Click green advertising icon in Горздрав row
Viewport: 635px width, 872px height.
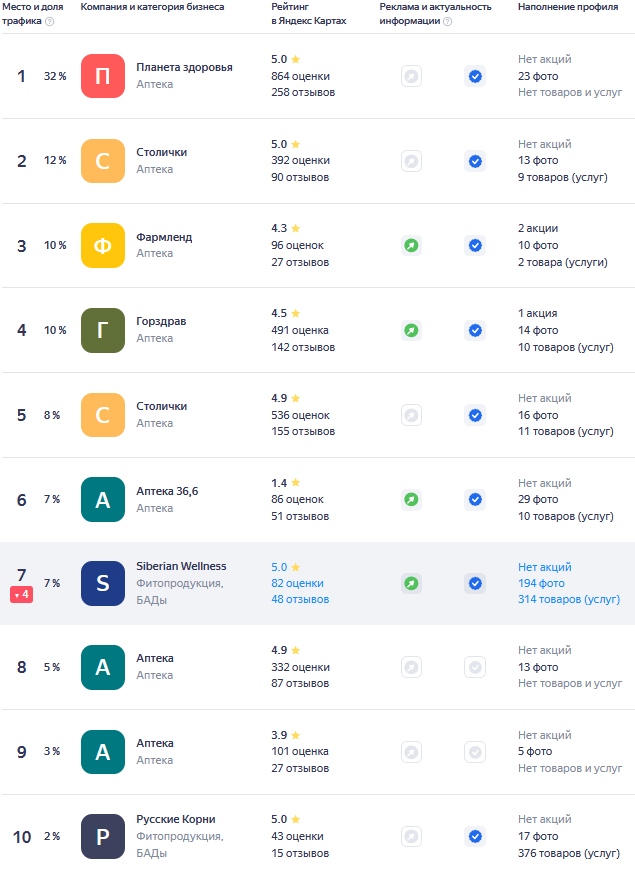411,330
